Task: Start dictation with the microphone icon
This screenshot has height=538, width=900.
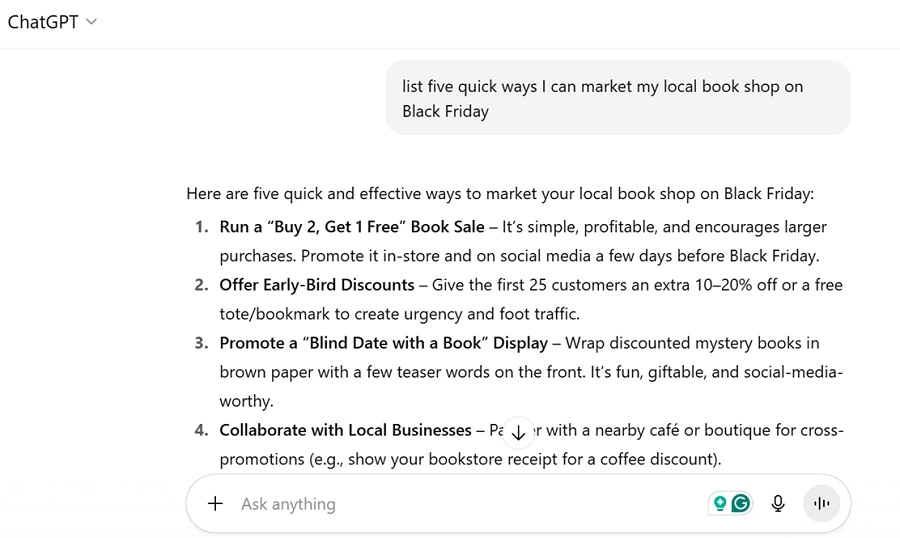Action: click(x=778, y=504)
